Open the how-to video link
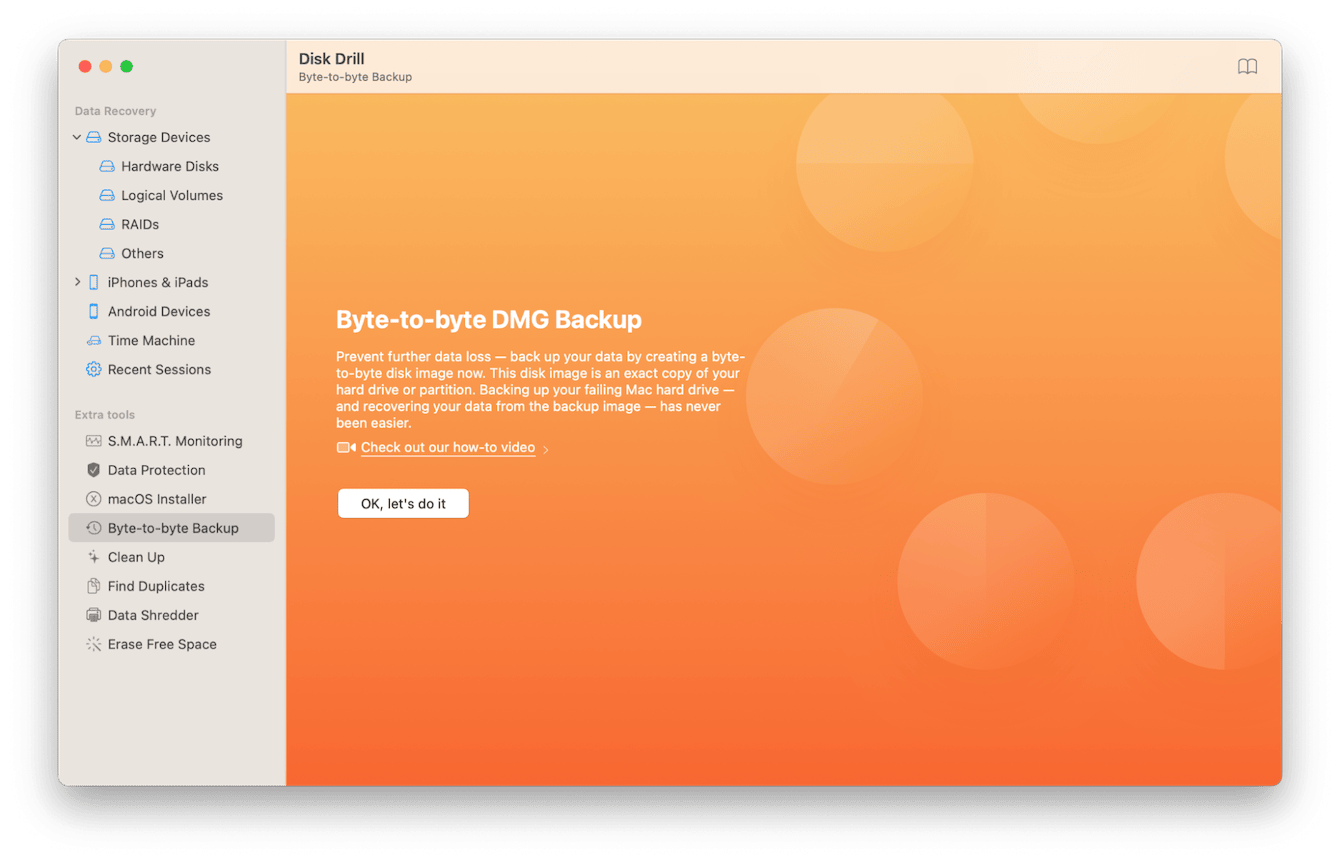This screenshot has width=1340, height=863. [447, 447]
